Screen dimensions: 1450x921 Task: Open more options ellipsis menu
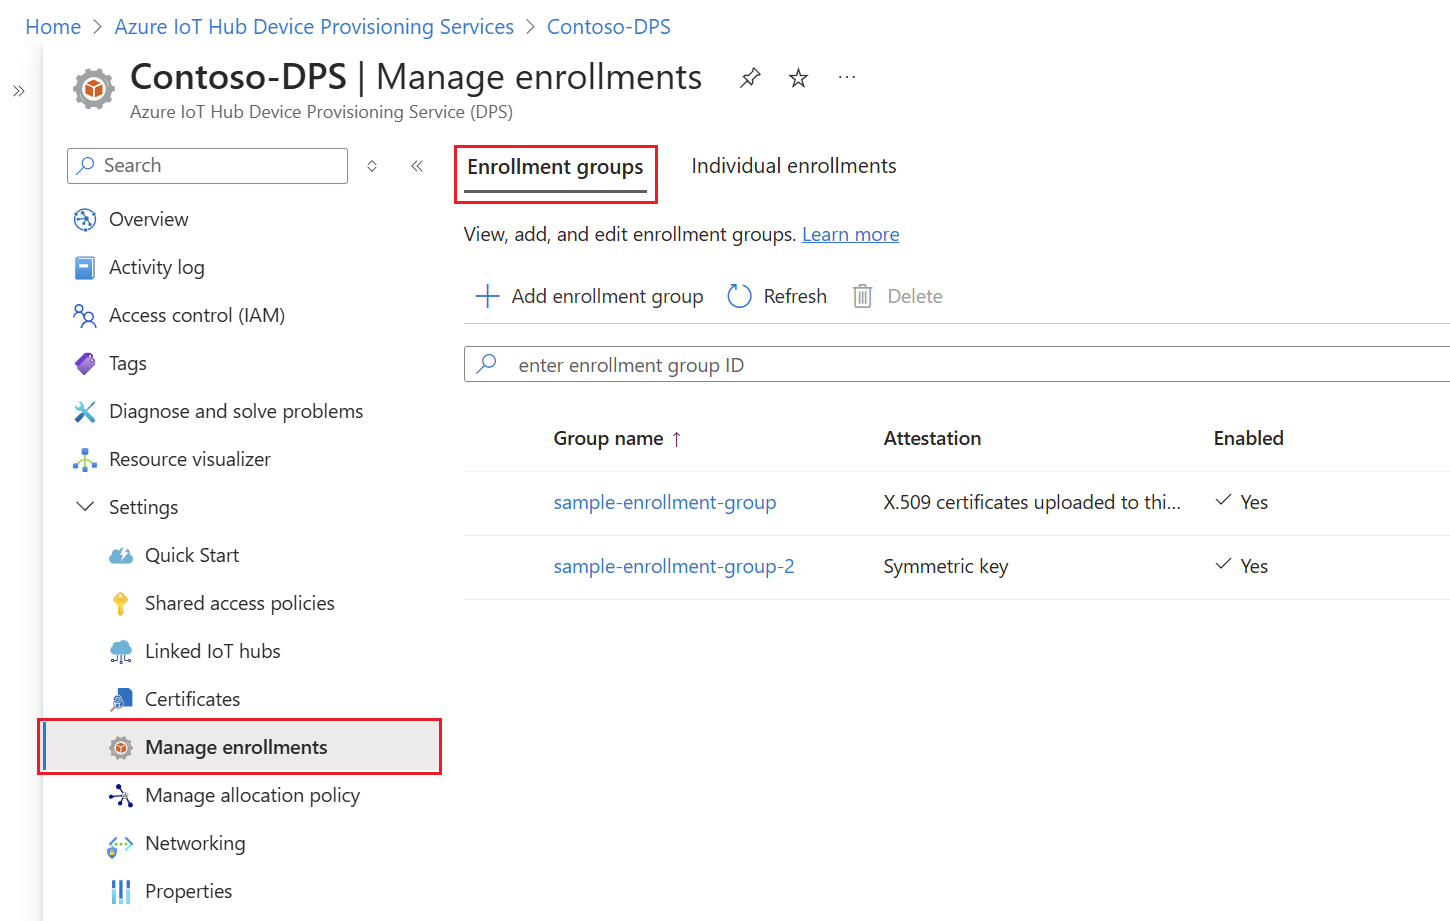pyautogui.click(x=847, y=77)
